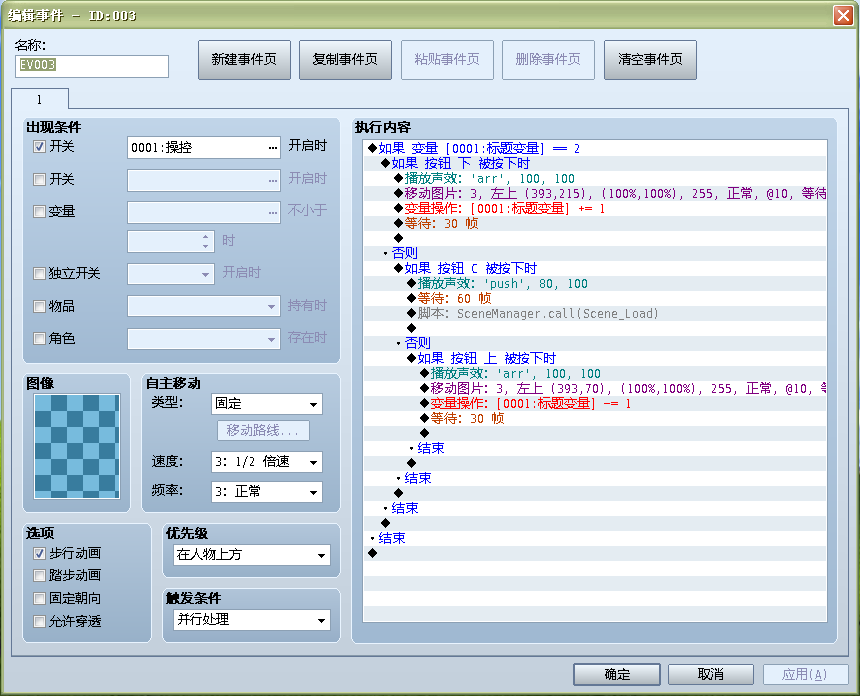Select the 变量操作 += 1 command line

click(595, 208)
